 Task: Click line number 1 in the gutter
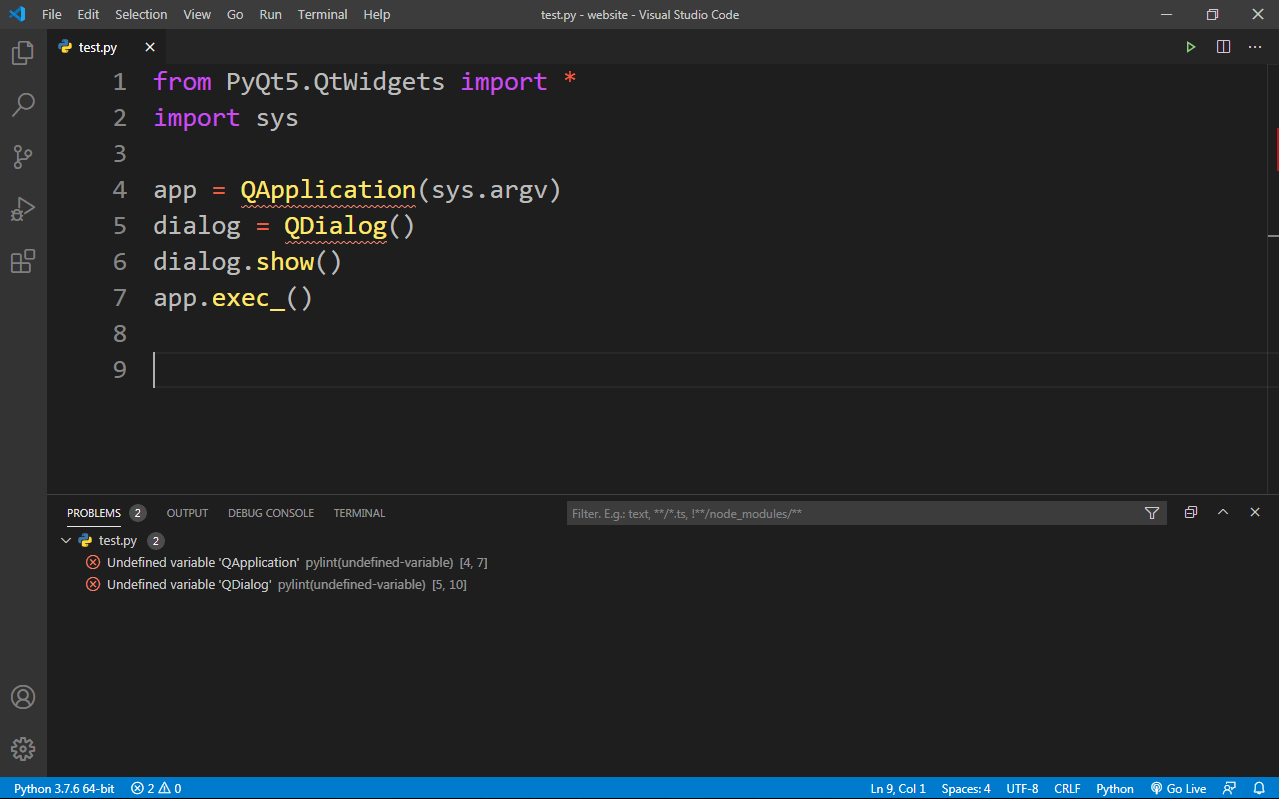[120, 82]
